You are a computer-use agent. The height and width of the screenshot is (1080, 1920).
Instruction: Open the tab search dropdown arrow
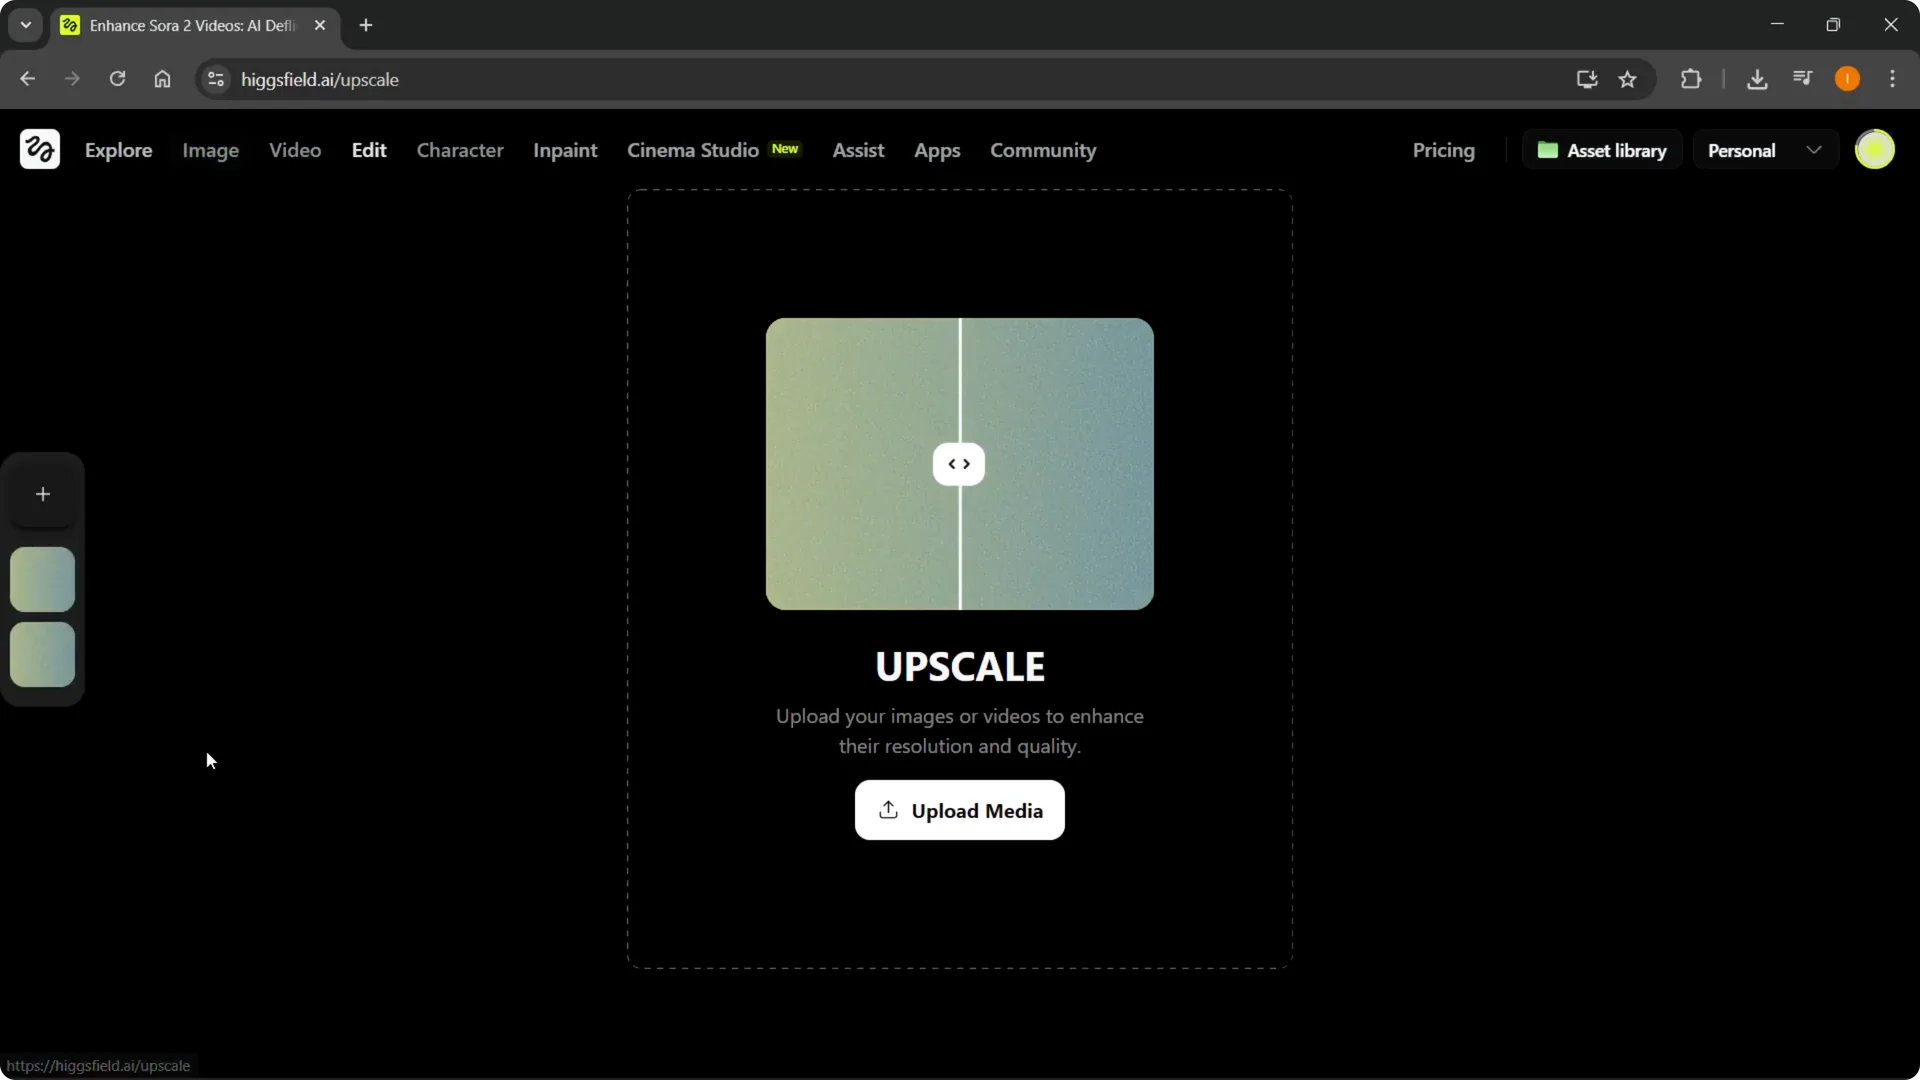25,25
